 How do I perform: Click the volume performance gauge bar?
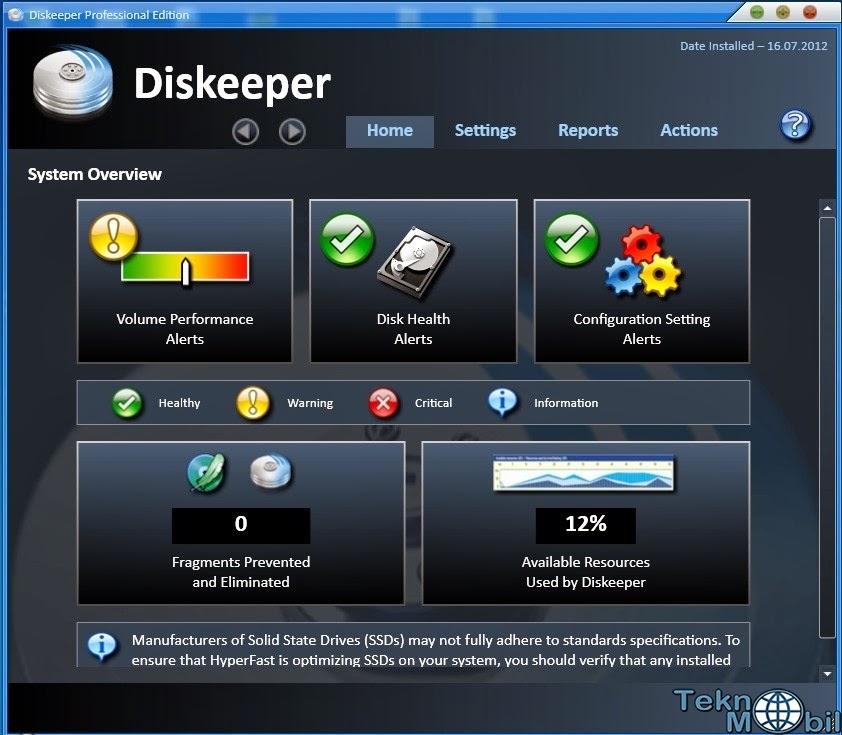pos(185,267)
